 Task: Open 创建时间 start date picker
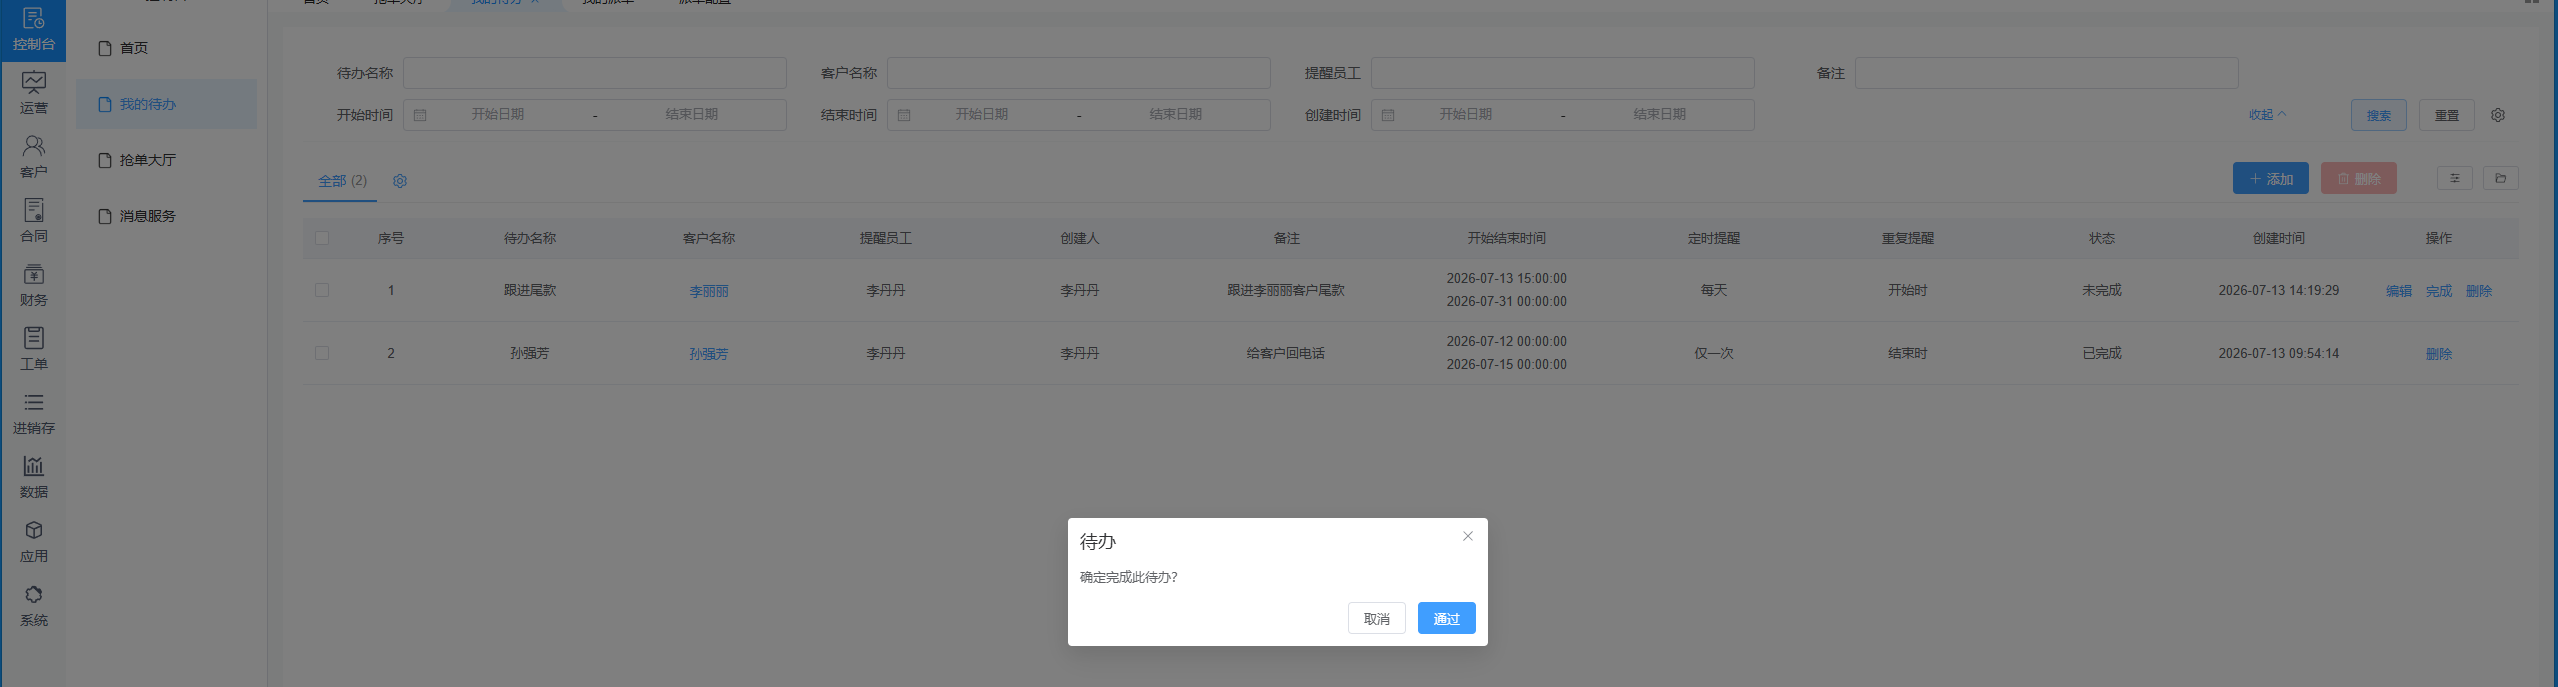pos(1466,115)
